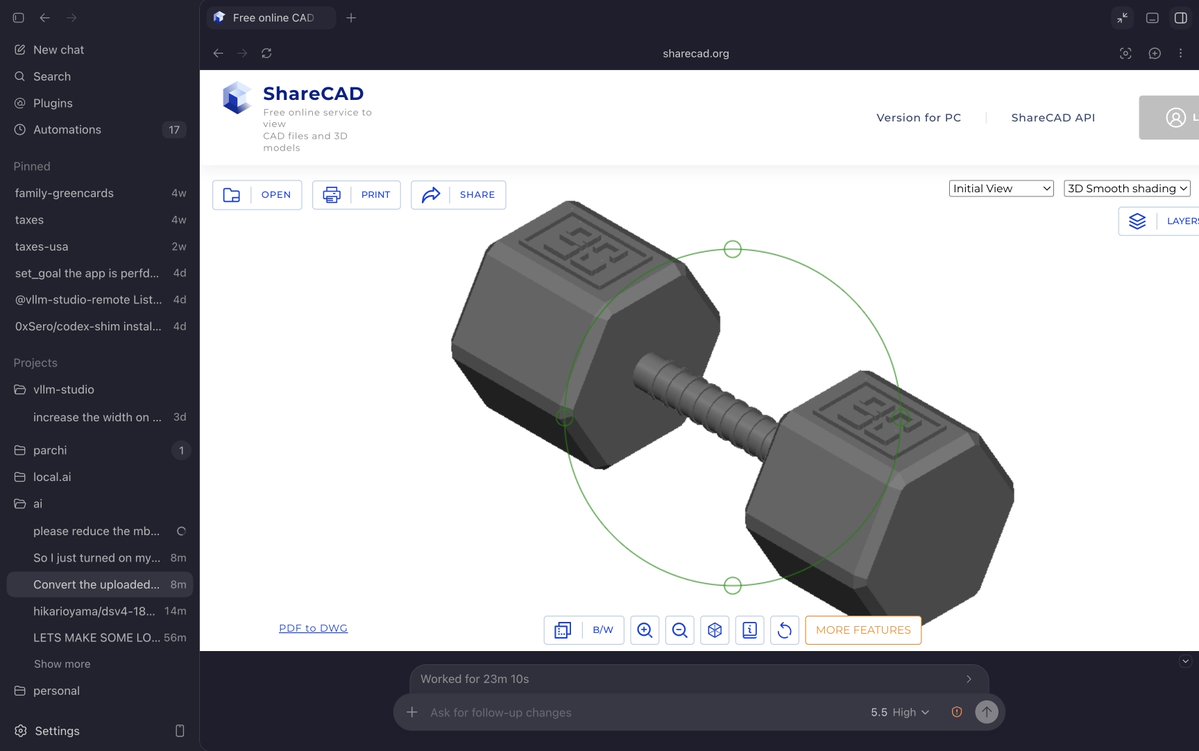Click the orange warning icon in chat input

957,713
